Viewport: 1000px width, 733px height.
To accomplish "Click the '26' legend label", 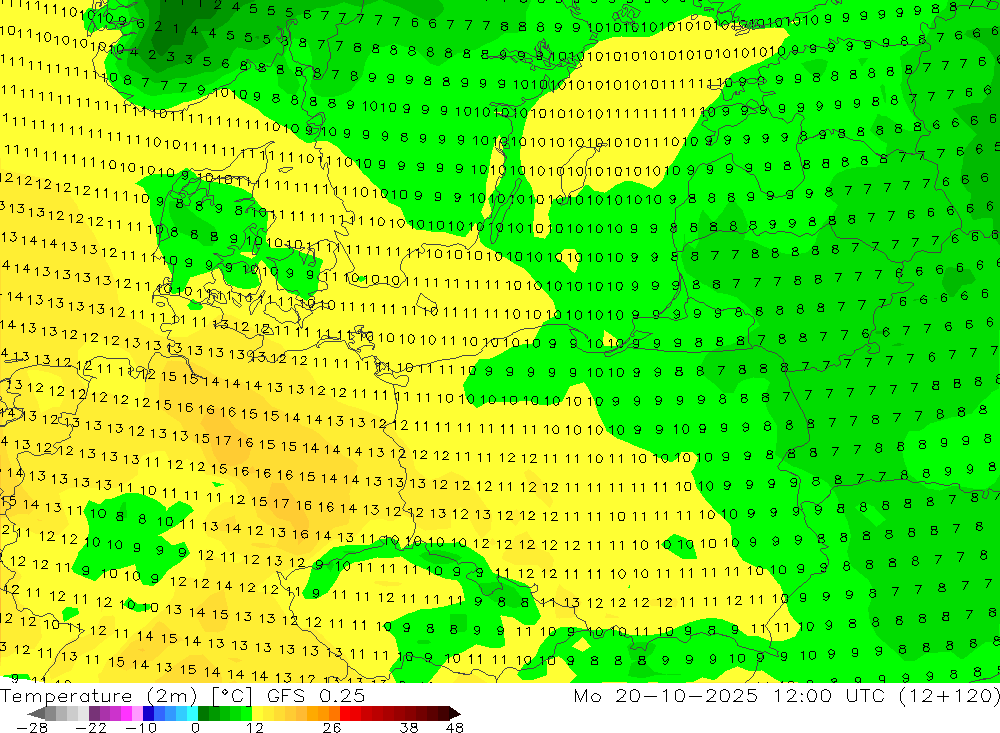I will [x=332, y=728].
